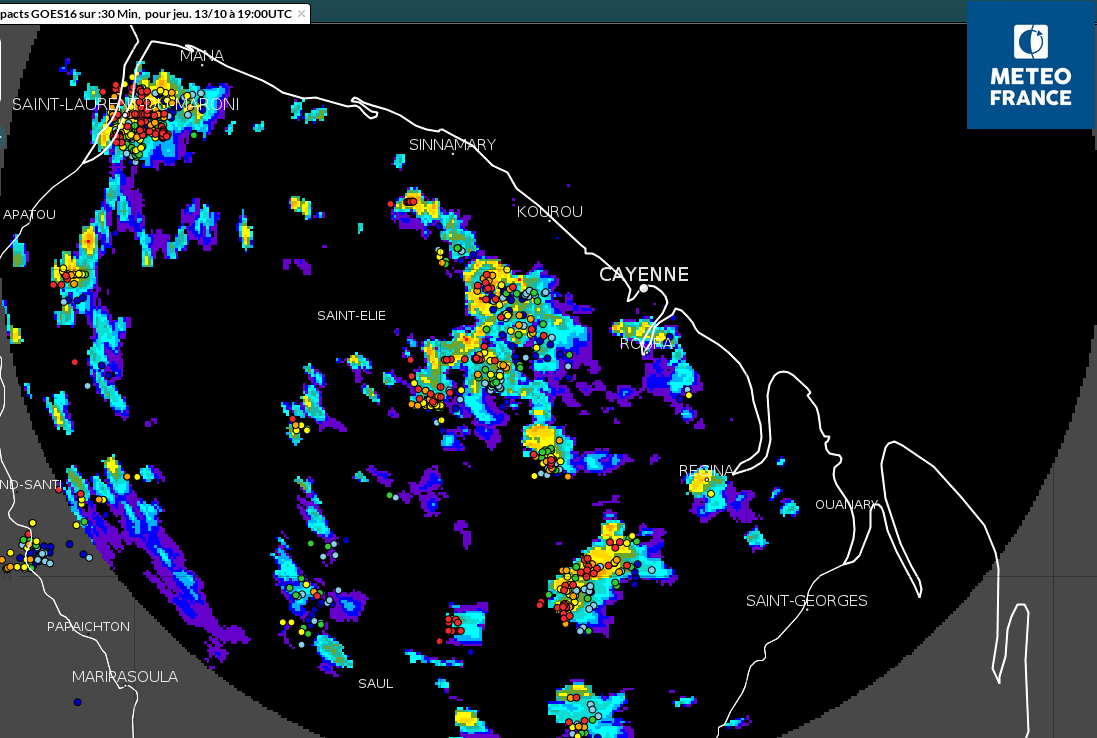This screenshot has width=1097, height=738.
Task: Click the CAYENNE city label
Action: [644, 274]
